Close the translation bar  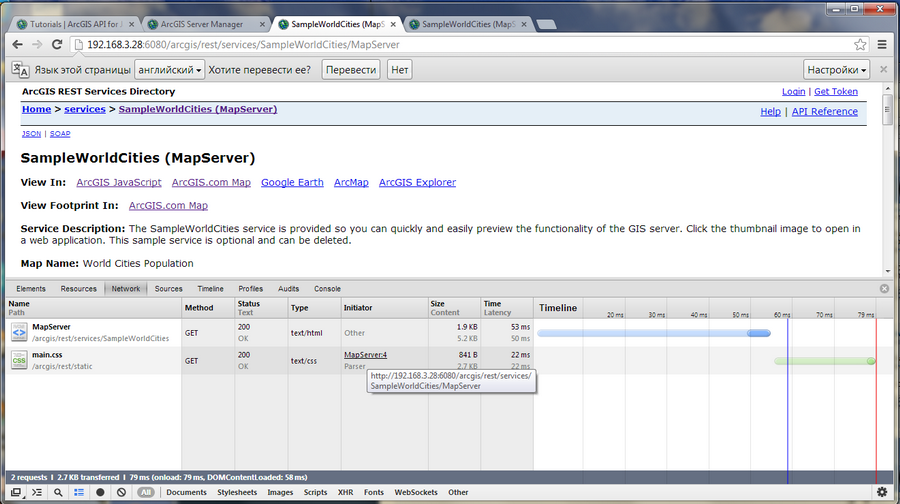[x=883, y=69]
